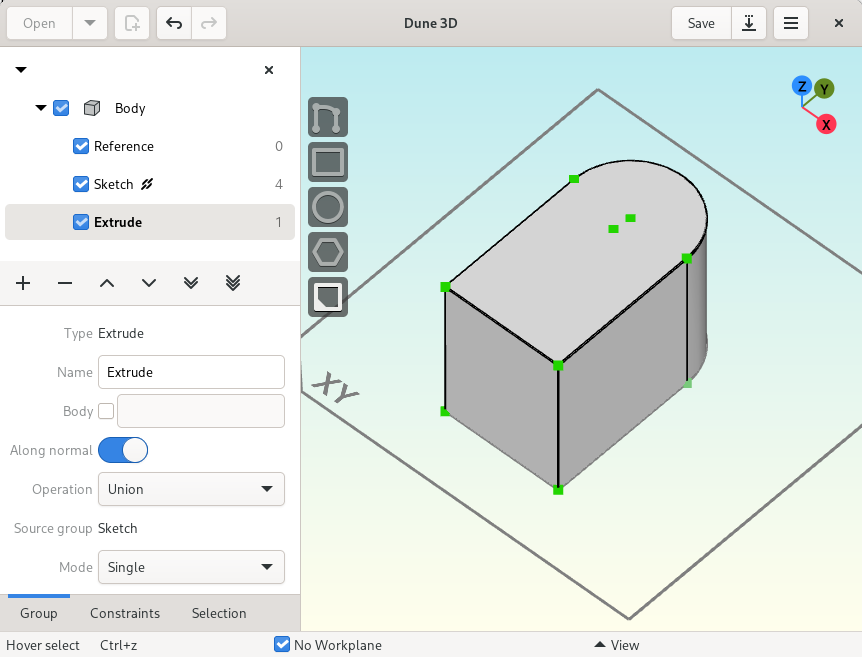Add a new group with plus icon
The height and width of the screenshot is (657, 862).
coord(23,283)
